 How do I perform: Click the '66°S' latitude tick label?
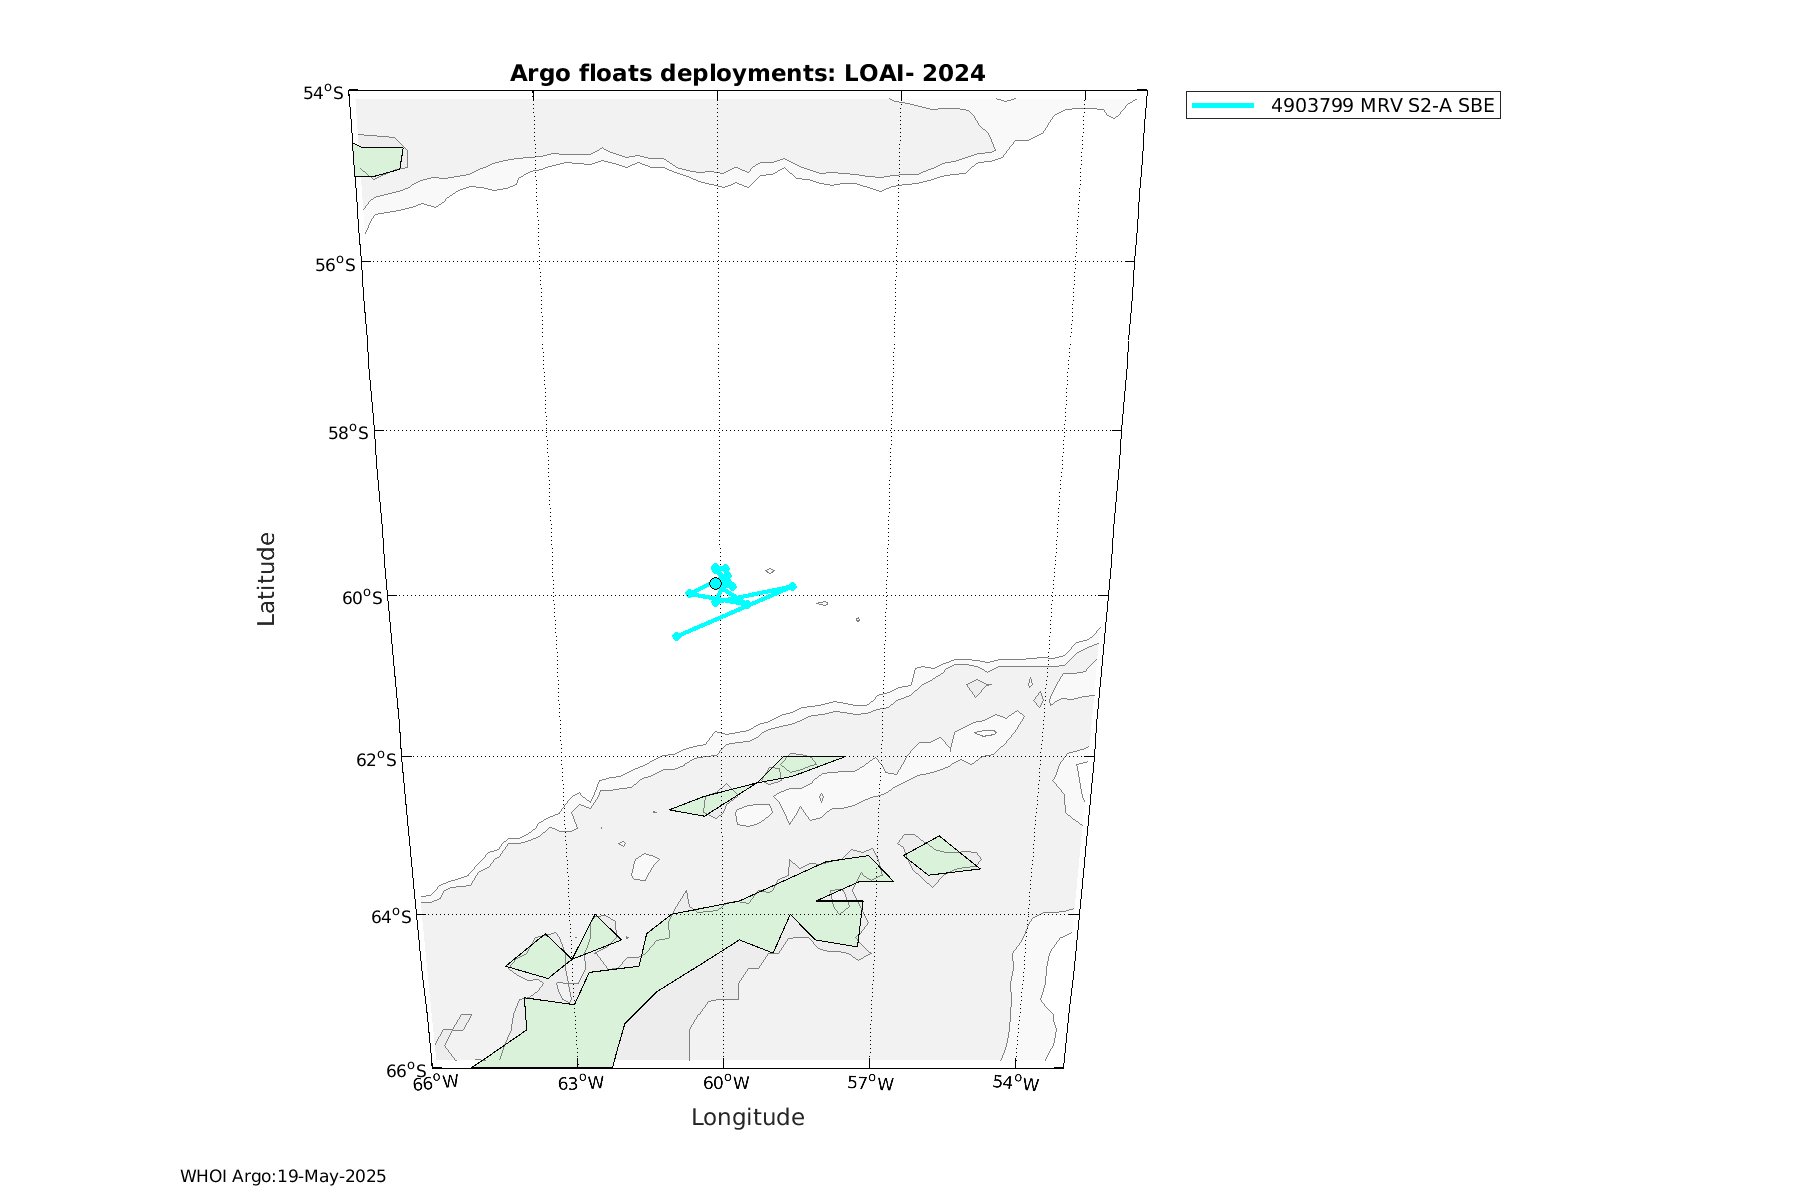coord(406,1071)
